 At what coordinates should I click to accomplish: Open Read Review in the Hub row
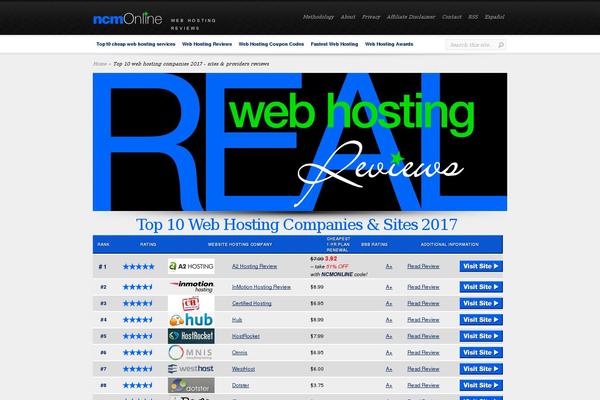[423, 320]
